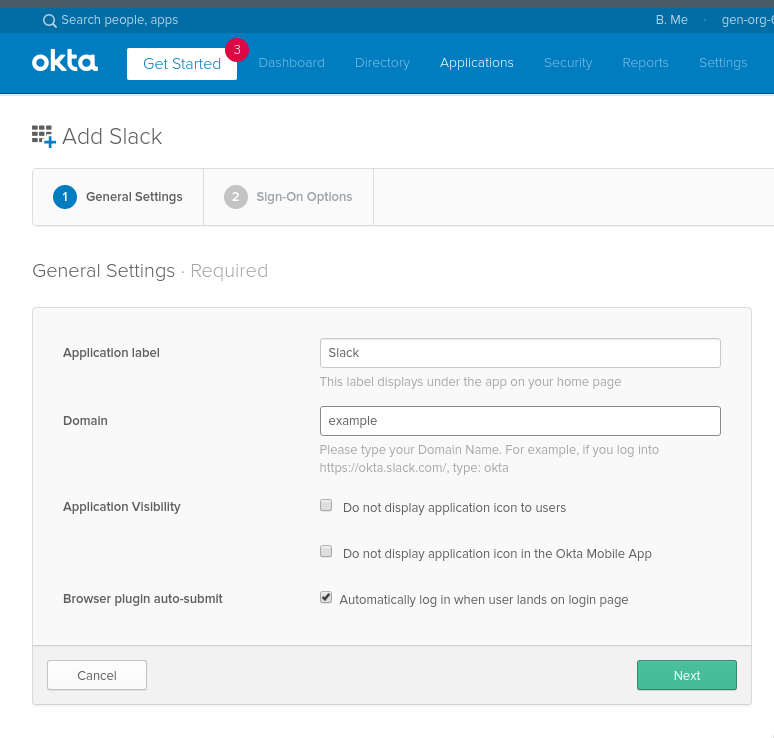Open the Directory menu
Viewport: 774px width, 738px height.
pos(382,63)
